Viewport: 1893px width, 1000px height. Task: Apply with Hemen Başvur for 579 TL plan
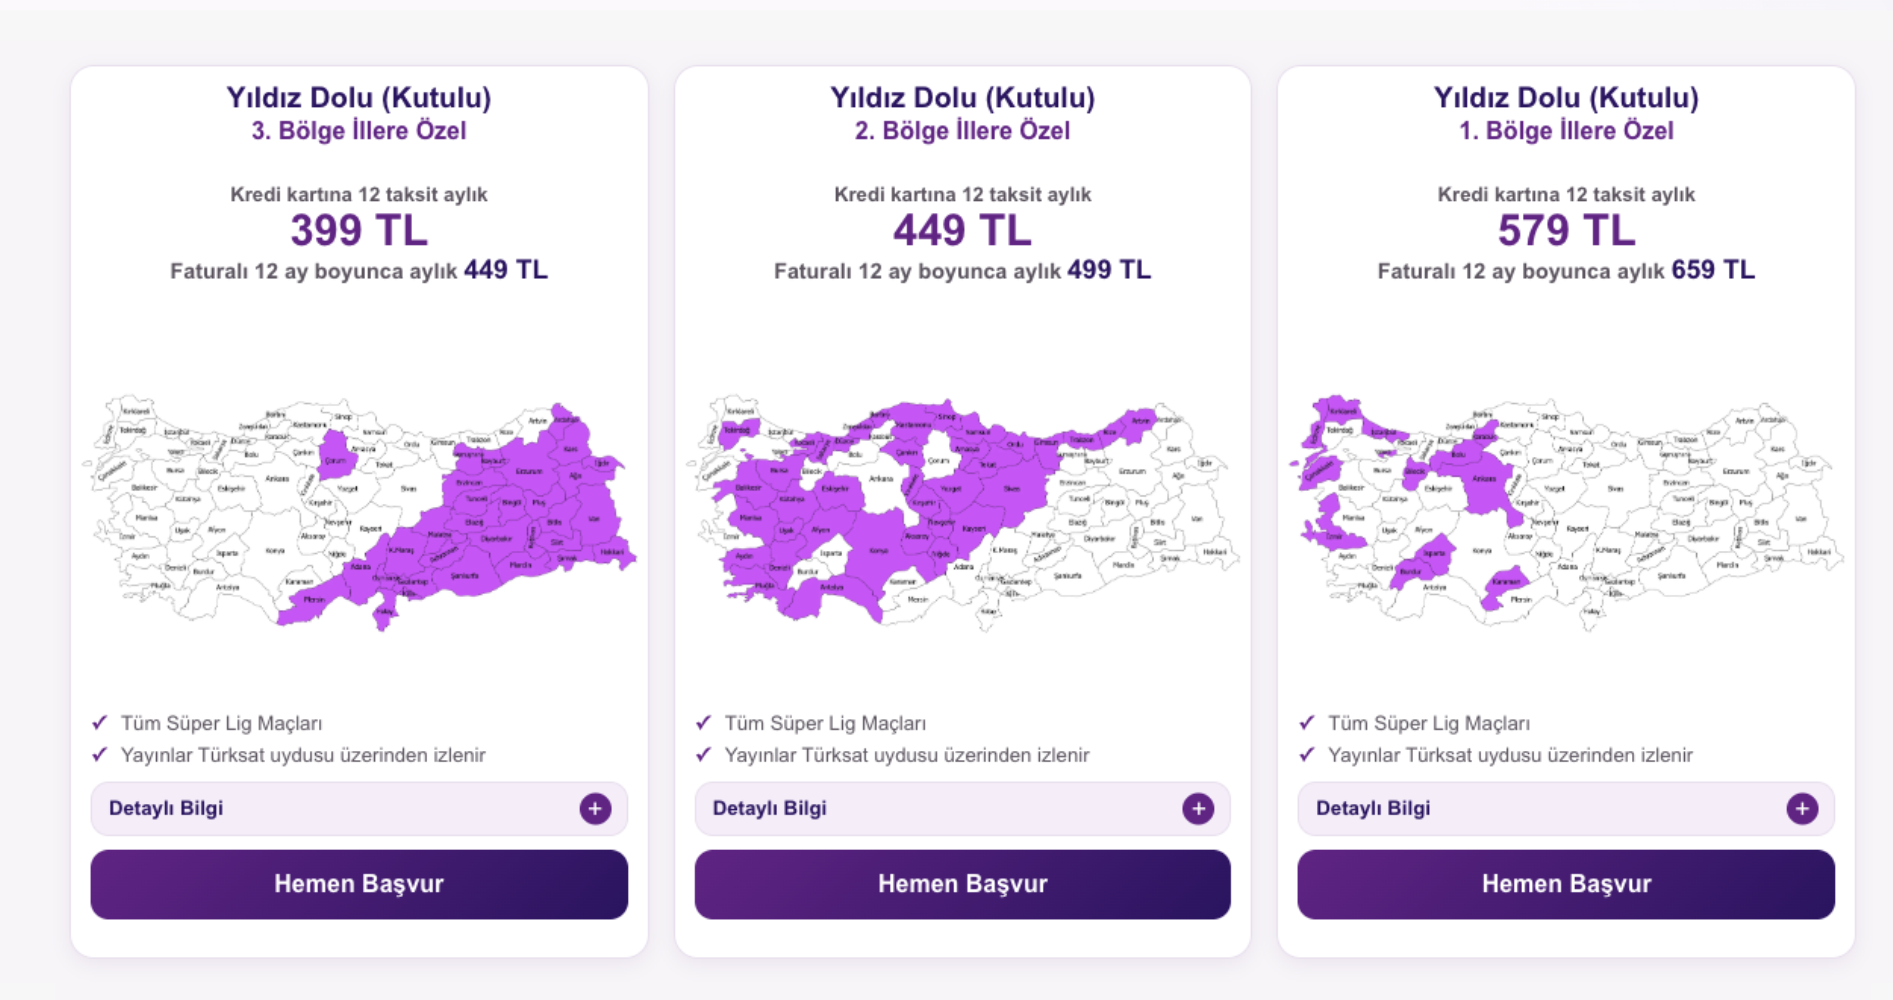click(x=1566, y=884)
